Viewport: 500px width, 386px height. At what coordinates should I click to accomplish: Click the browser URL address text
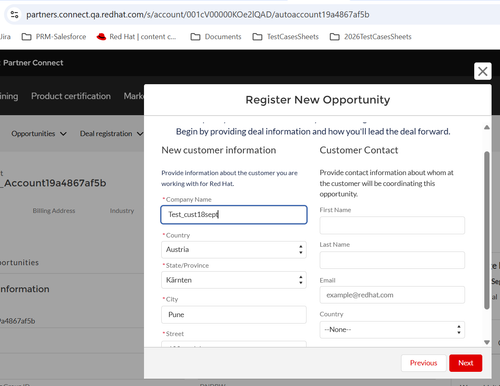click(198, 15)
